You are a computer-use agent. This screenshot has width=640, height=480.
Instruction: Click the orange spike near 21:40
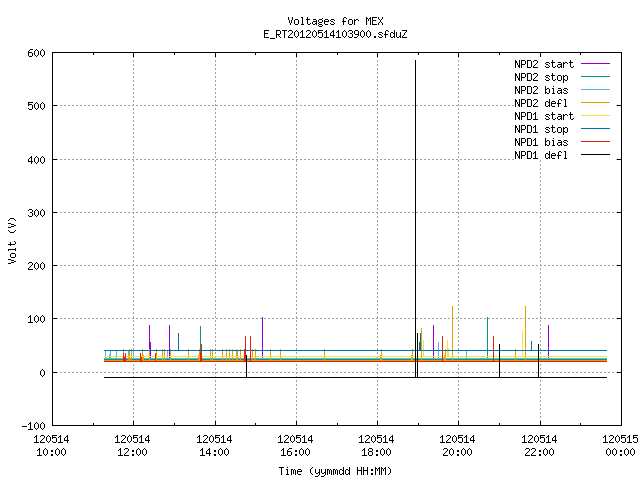click(x=525, y=333)
